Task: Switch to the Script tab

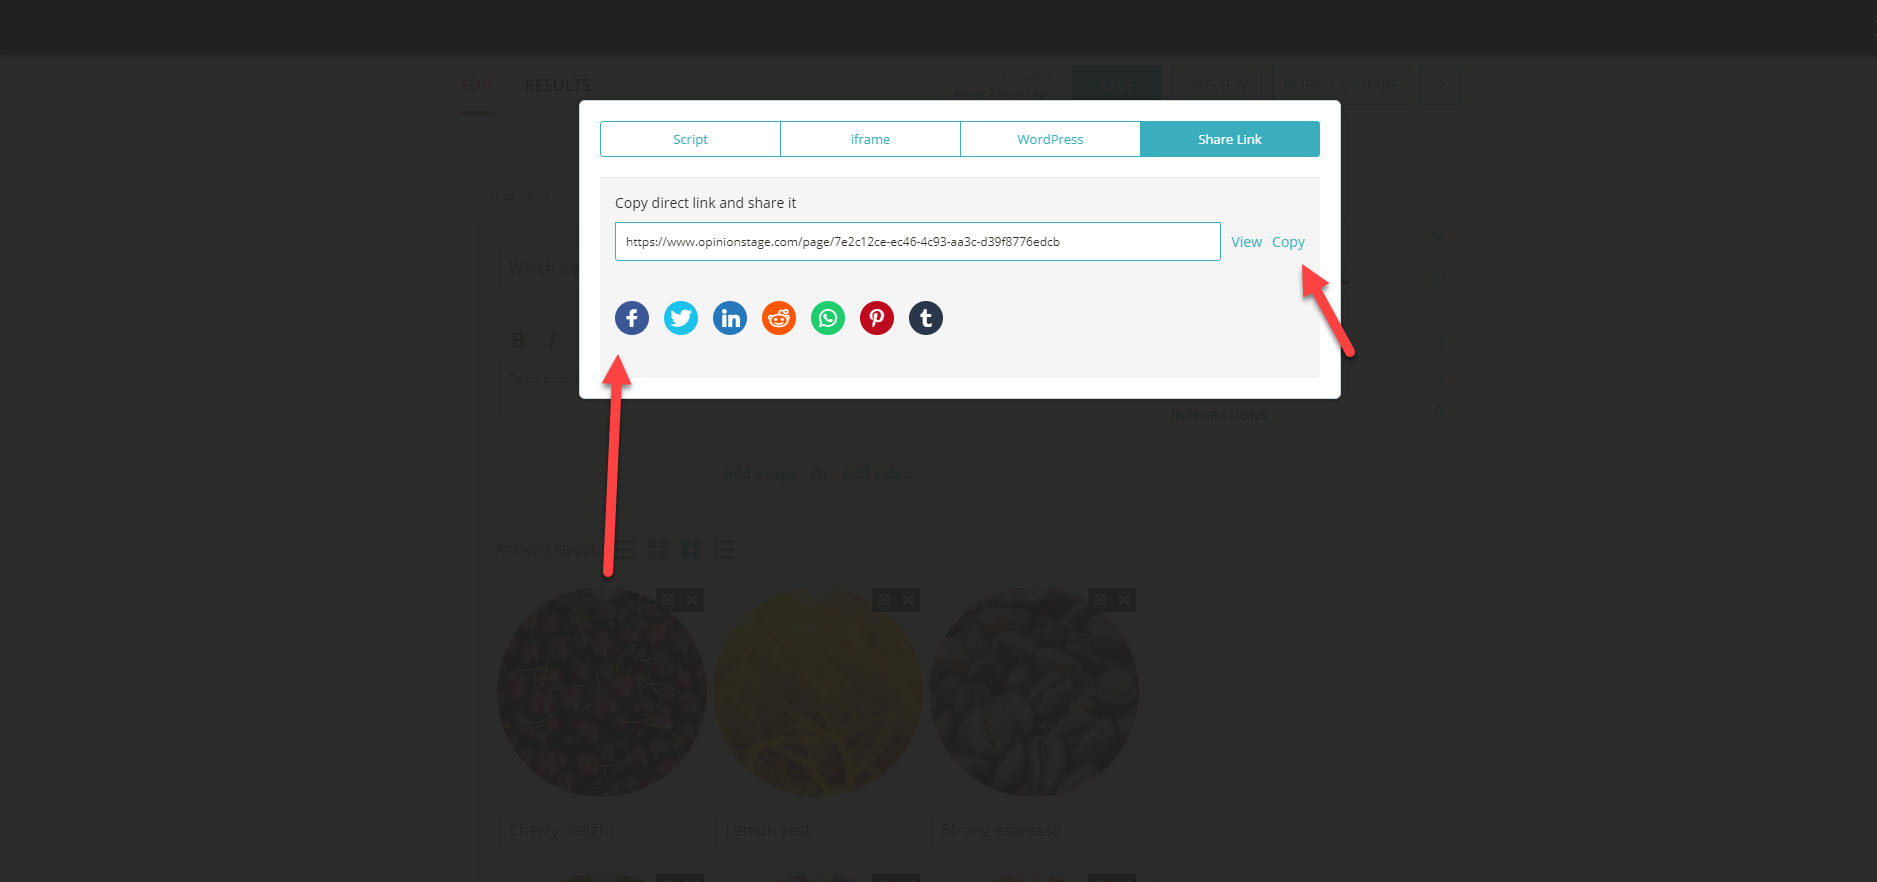Action: click(690, 139)
